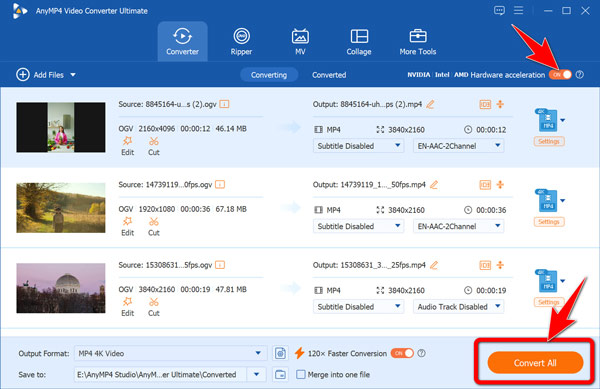Toggle 120× Faster Conversion switch
Viewport: 600px width, 389px height.
[402, 353]
